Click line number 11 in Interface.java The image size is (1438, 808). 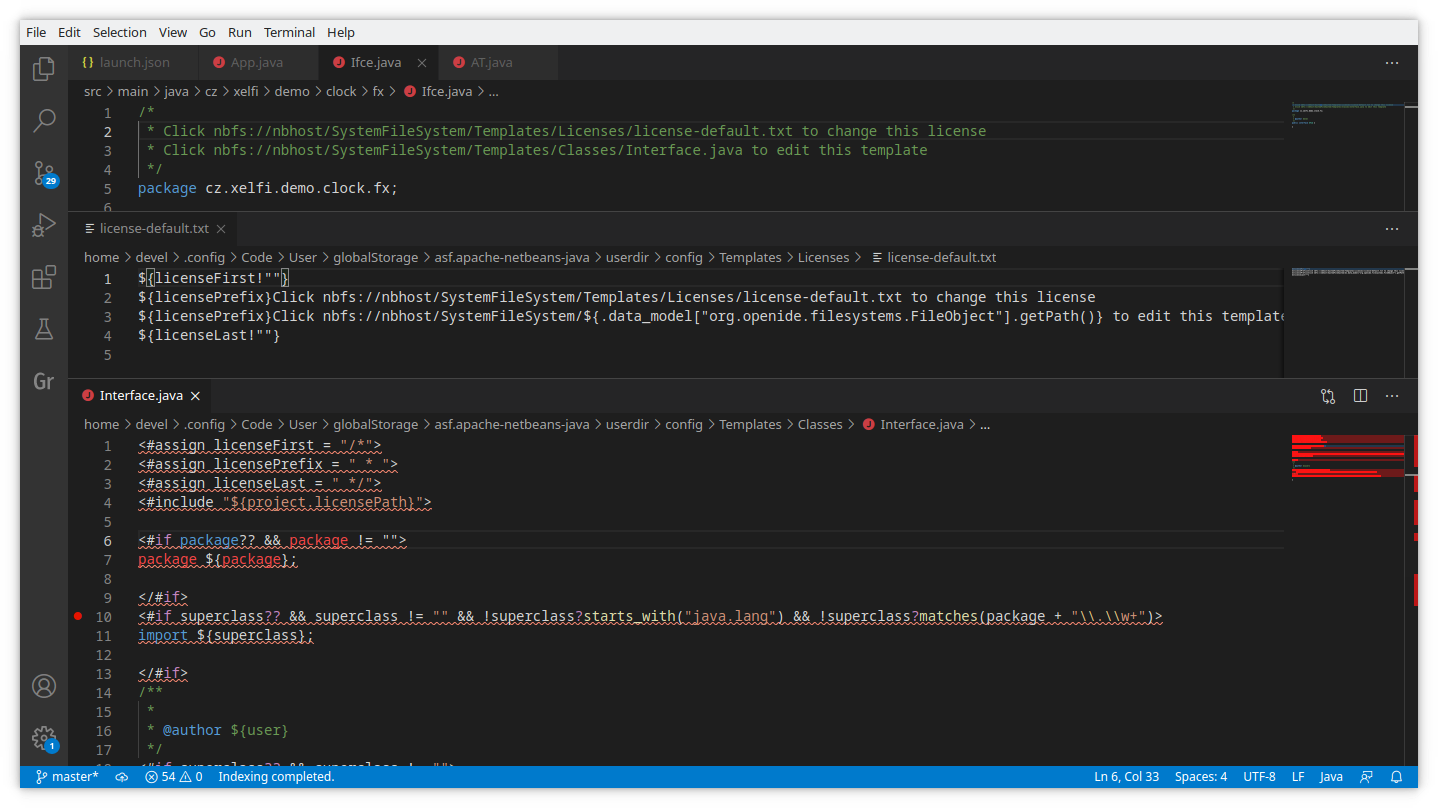pos(104,636)
